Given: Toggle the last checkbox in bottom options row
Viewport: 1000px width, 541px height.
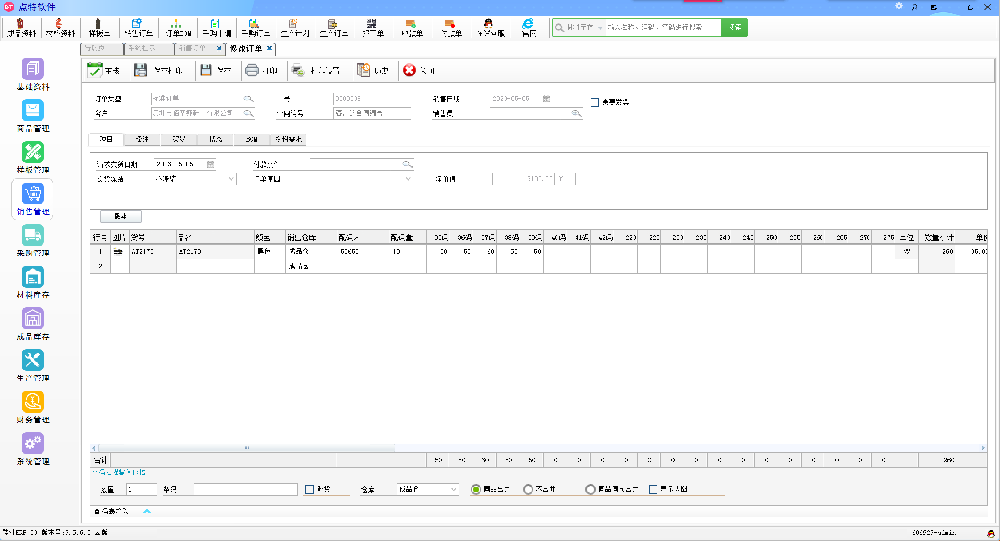Looking at the screenshot, I should point(652,489).
